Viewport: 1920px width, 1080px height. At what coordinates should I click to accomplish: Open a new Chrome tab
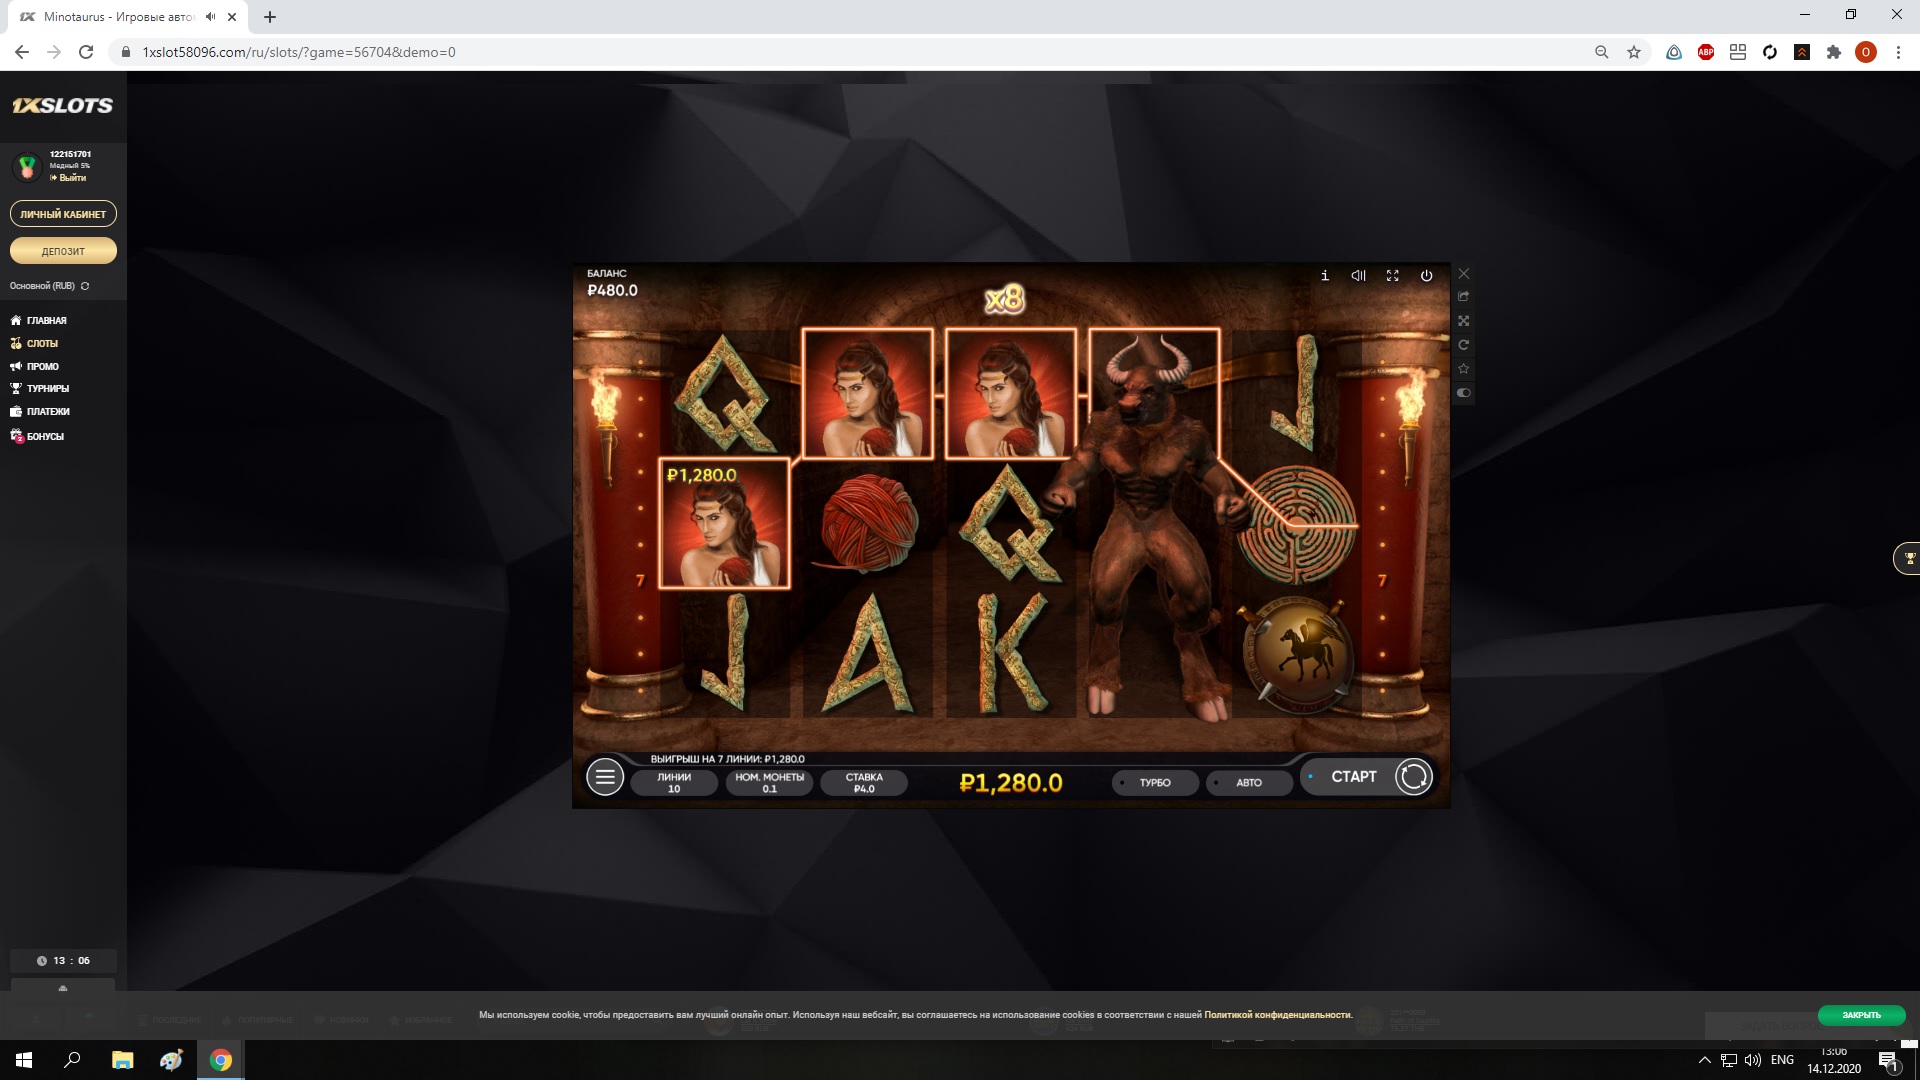(270, 17)
